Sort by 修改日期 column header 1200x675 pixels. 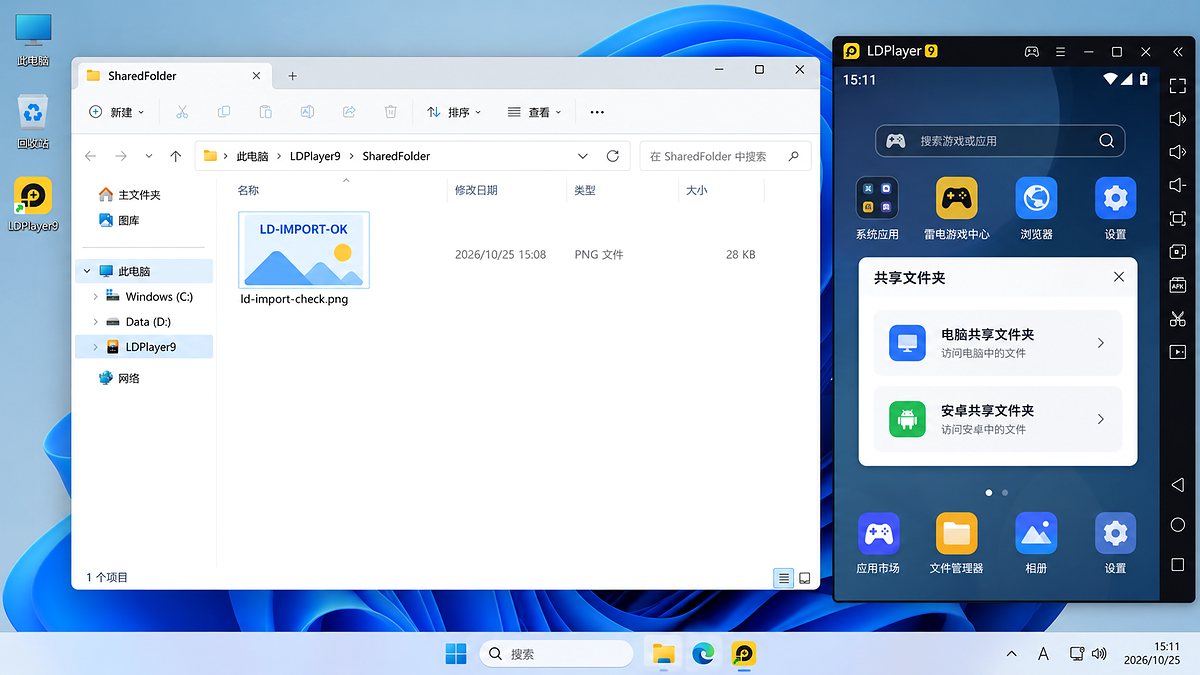tap(476, 190)
